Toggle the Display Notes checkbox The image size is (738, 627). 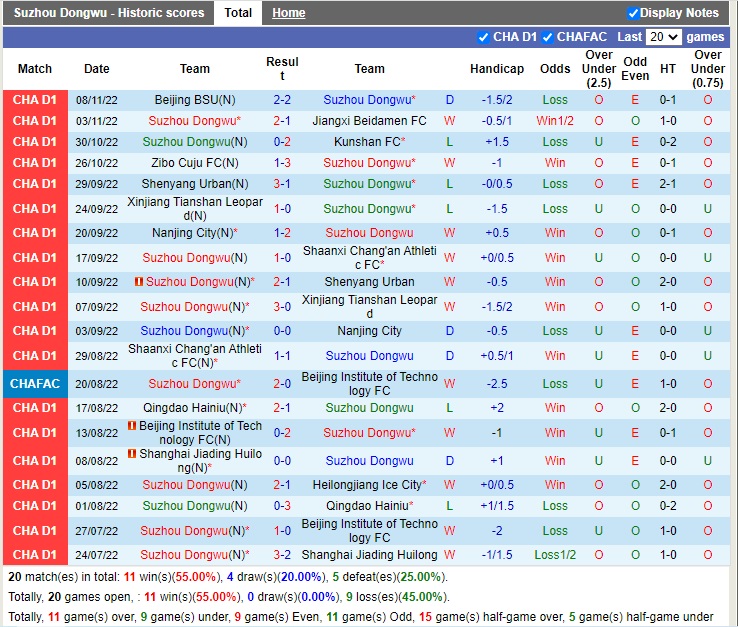(x=633, y=13)
